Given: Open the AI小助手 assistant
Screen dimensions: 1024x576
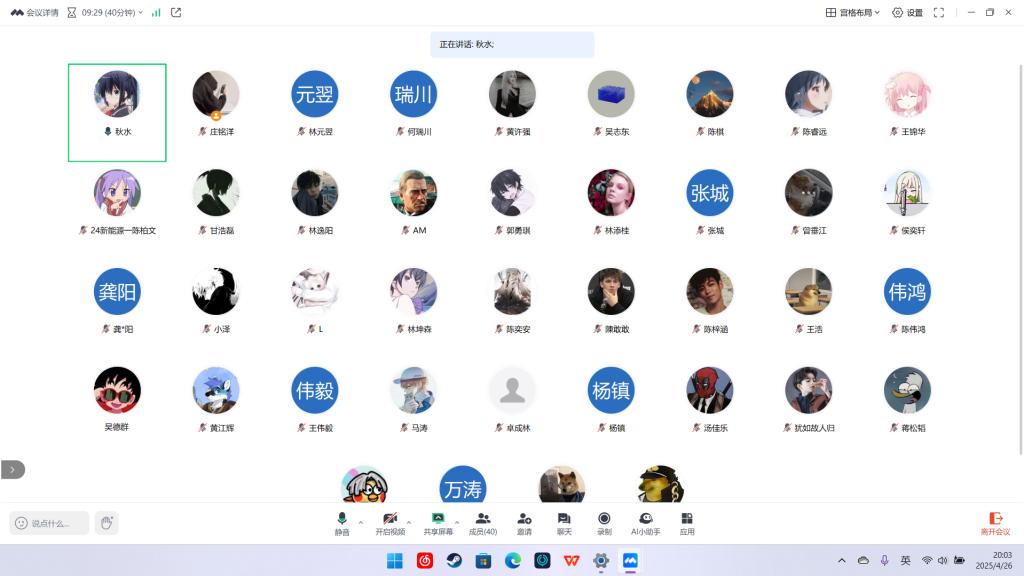Looking at the screenshot, I should click(646, 523).
